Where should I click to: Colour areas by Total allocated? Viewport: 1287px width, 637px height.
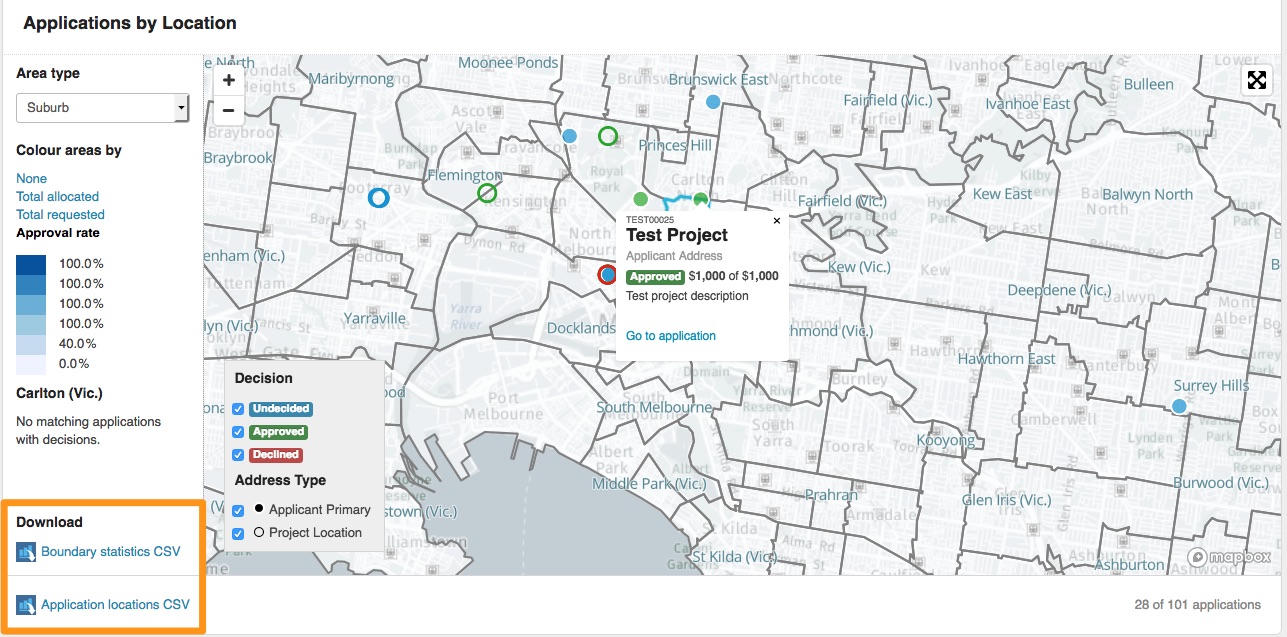(x=57, y=197)
